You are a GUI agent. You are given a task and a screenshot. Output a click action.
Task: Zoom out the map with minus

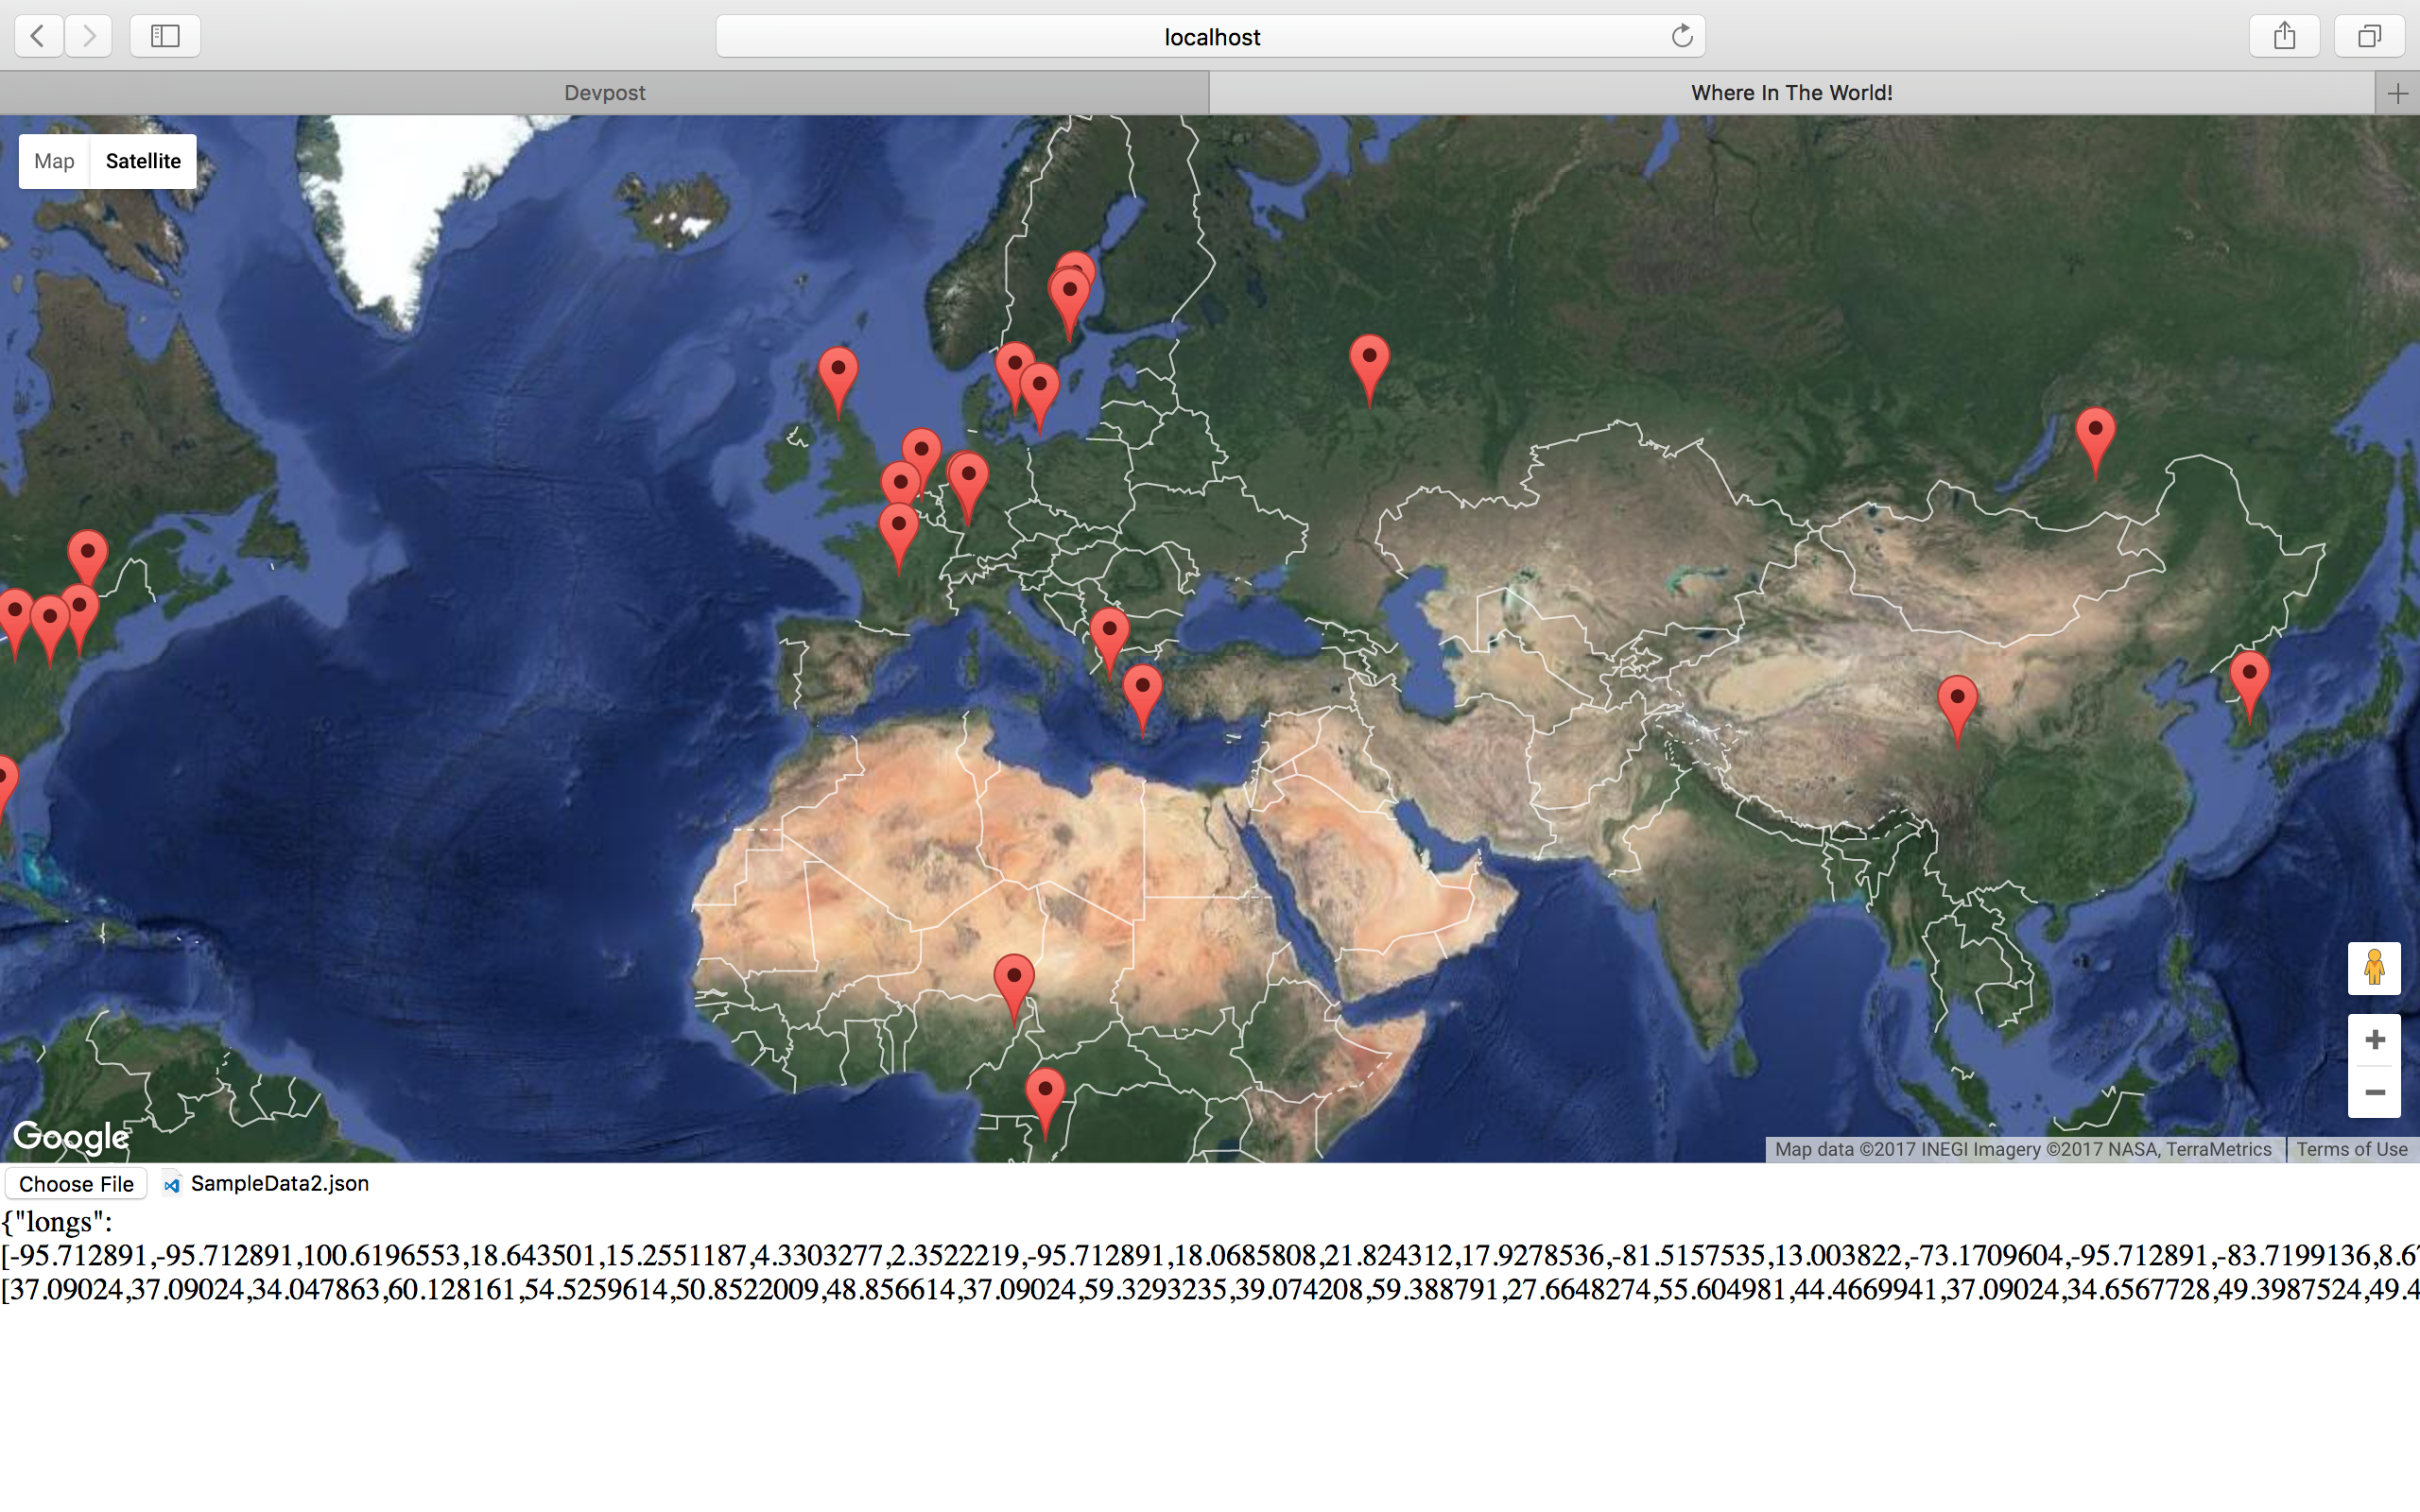[2373, 1092]
